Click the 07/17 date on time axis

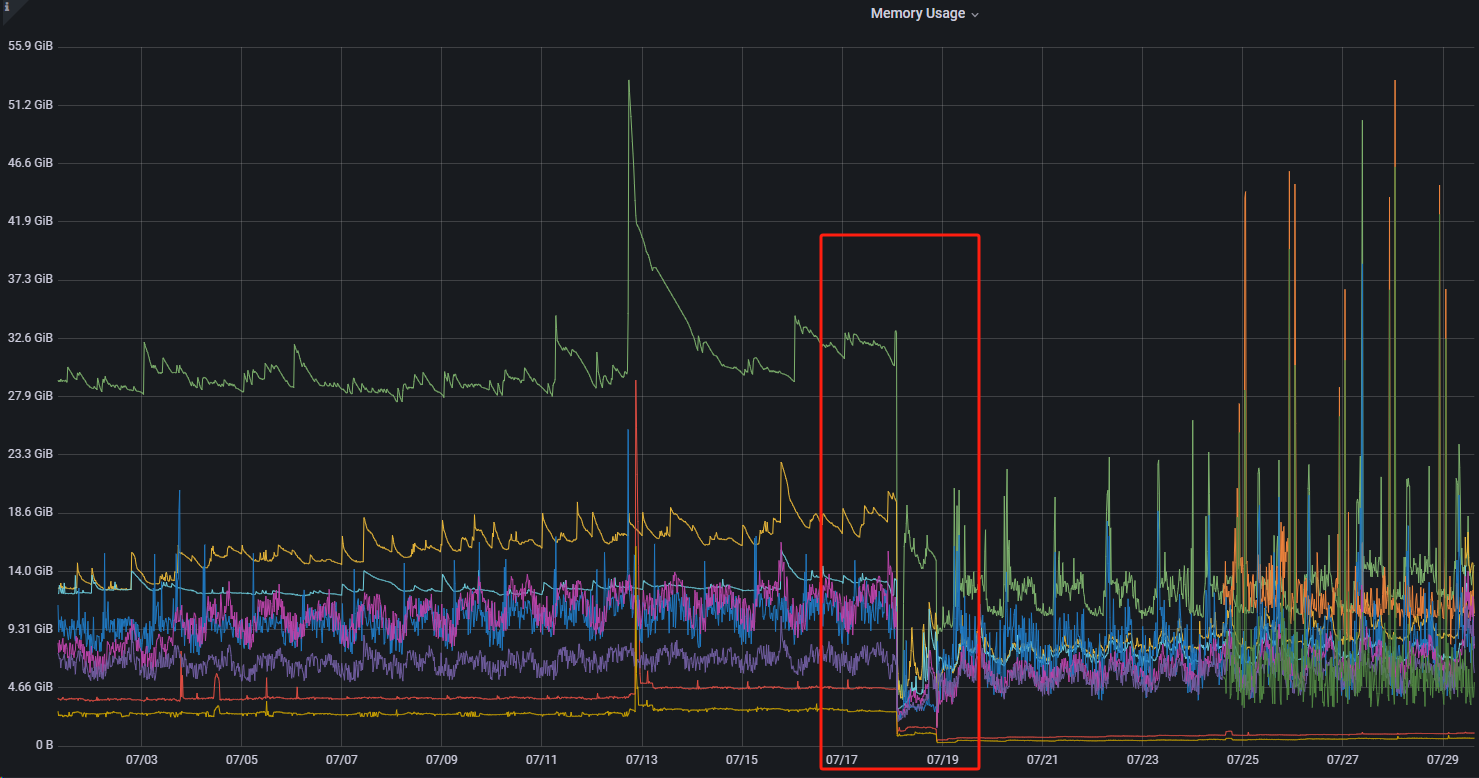[842, 760]
